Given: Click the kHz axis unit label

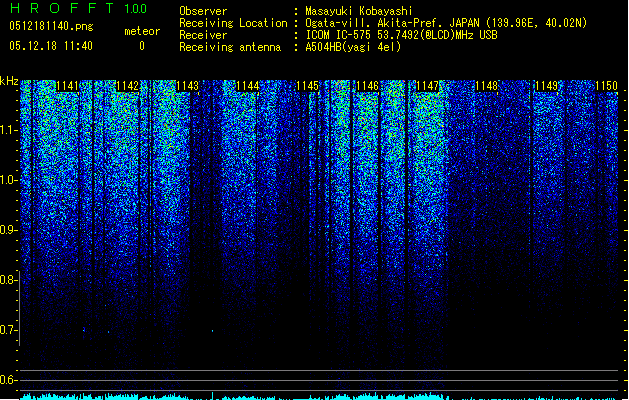Looking at the screenshot, I should (9, 81).
